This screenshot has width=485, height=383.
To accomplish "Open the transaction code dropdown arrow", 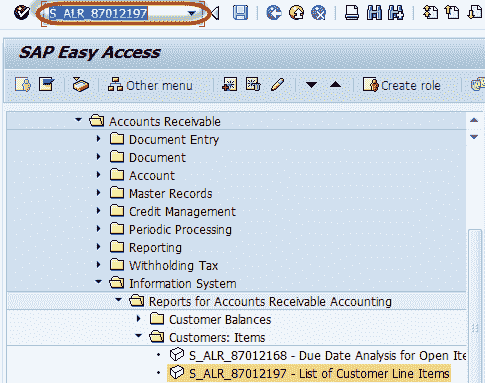I will pyautogui.click(x=191, y=13).
